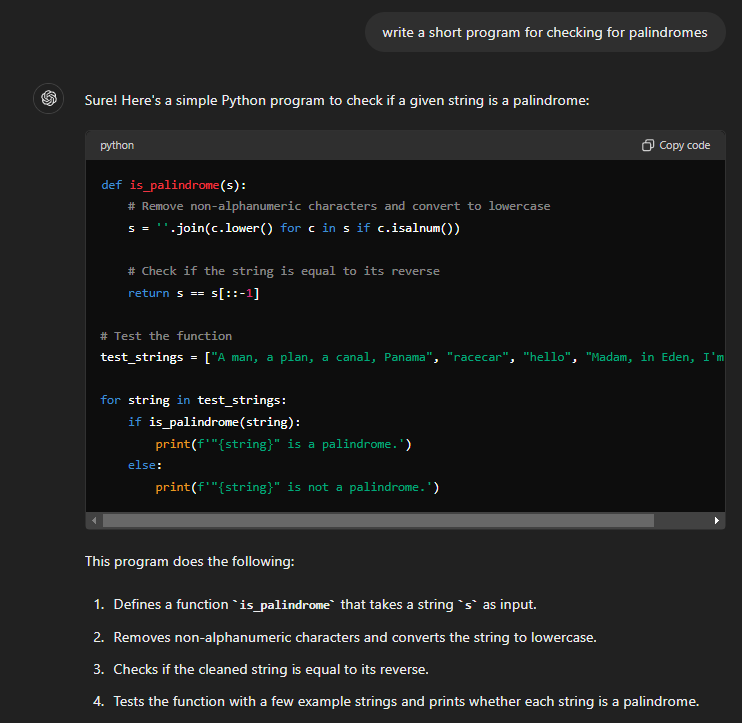
Task: Click the "hello" string in the test list
Action: pos(546,357)
